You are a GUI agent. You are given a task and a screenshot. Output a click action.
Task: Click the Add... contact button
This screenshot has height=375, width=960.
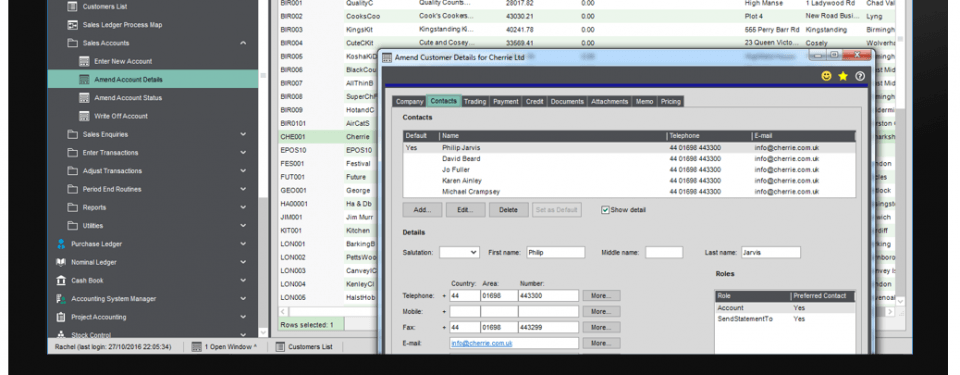(x=422, y=210)
